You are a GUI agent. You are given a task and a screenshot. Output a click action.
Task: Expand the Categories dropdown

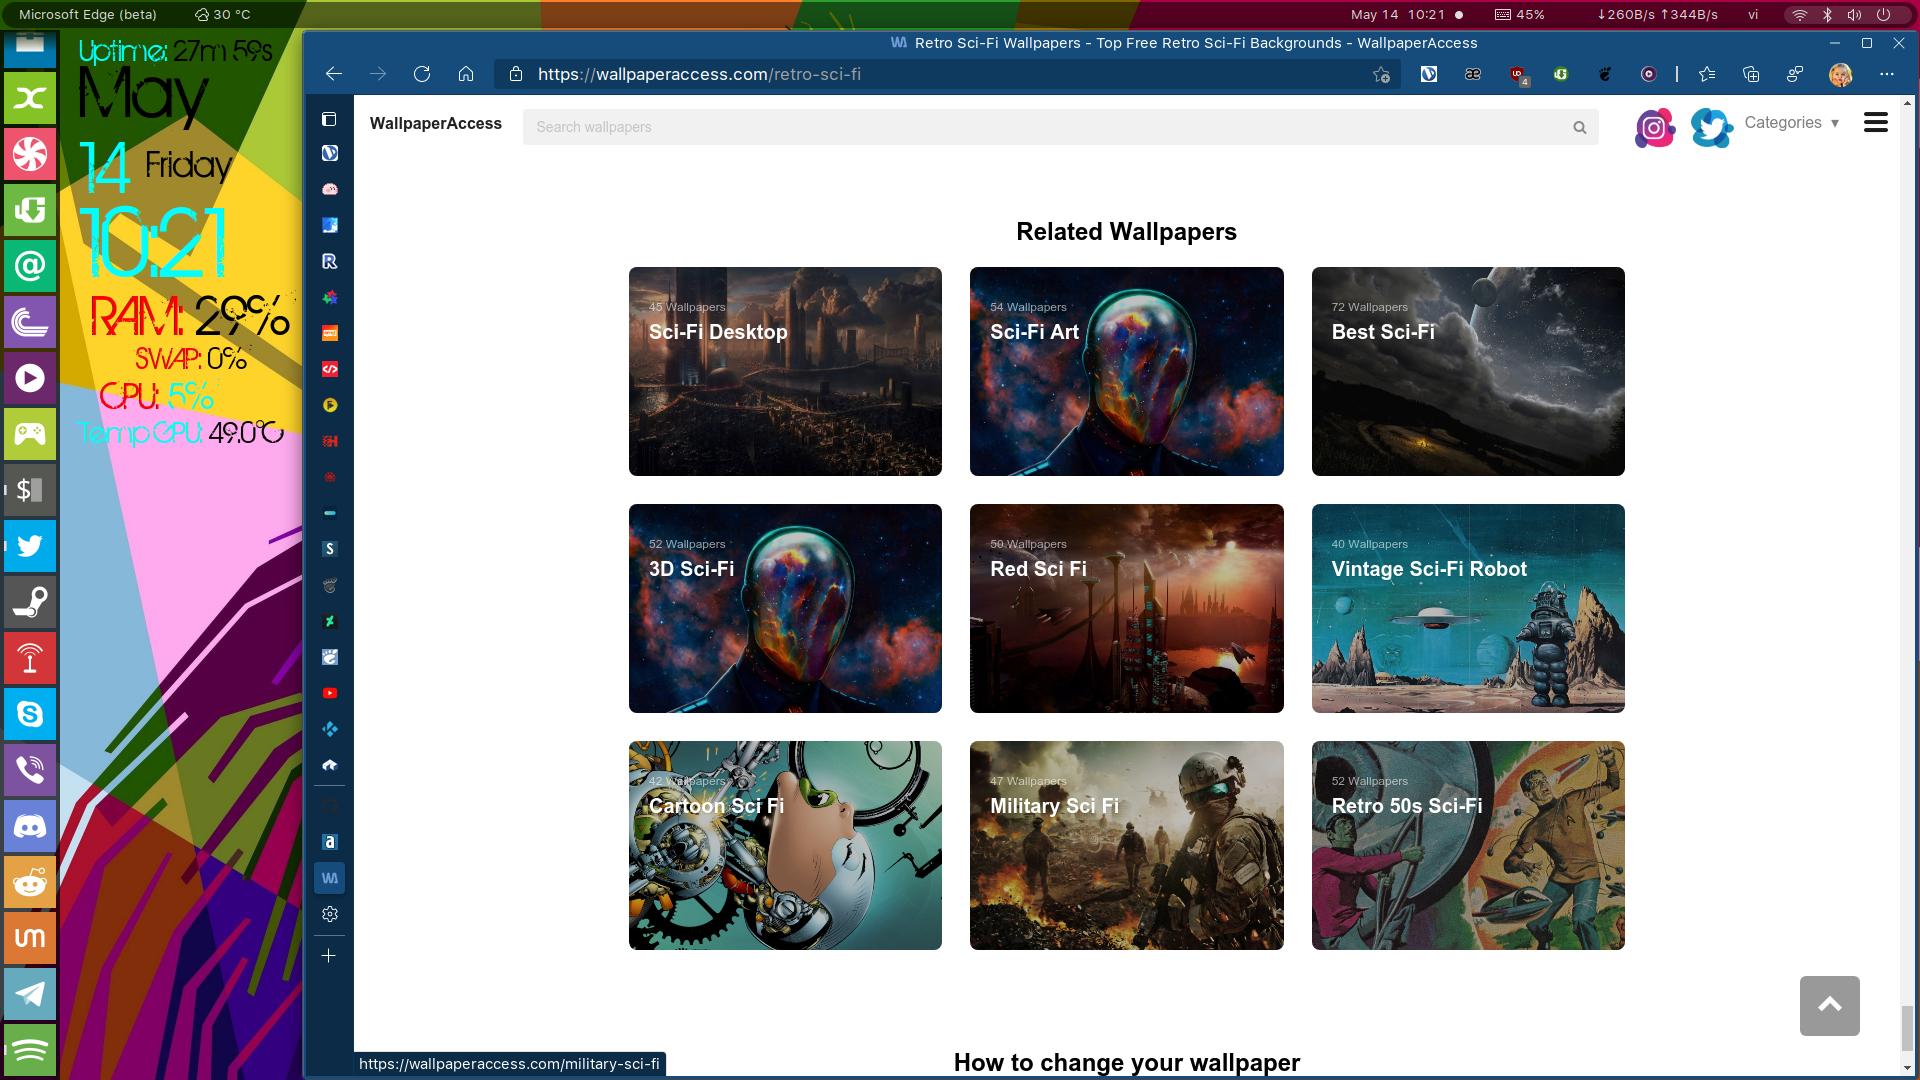pos(1791,123)
